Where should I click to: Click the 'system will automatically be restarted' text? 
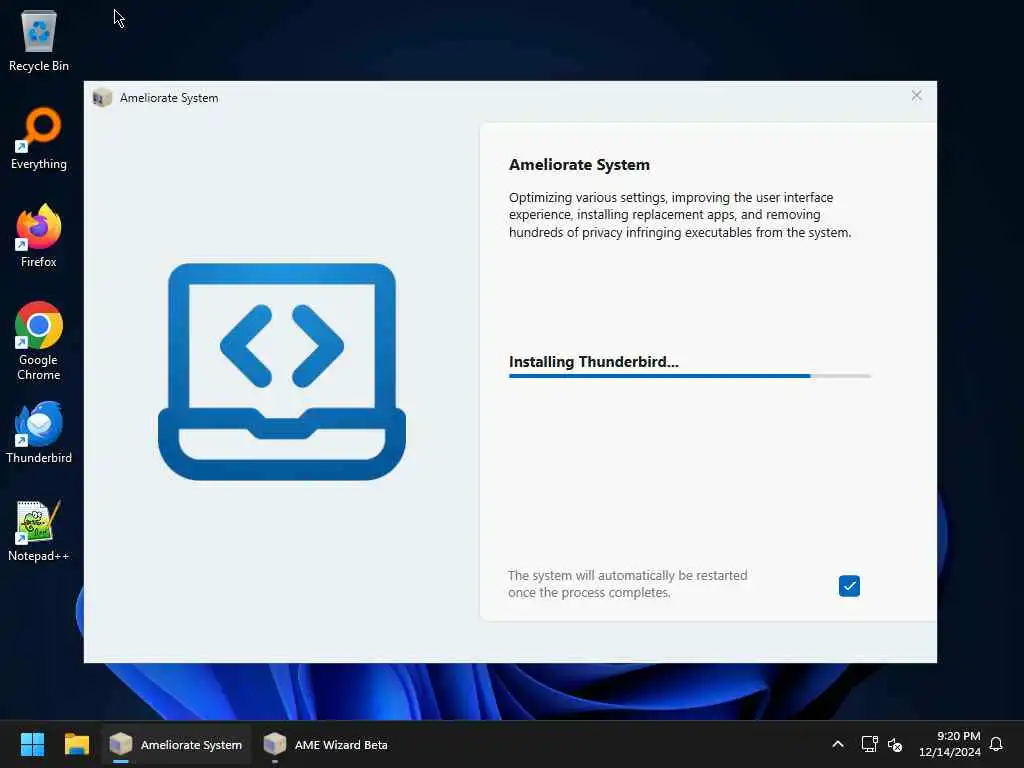click(x=628, y=584)
